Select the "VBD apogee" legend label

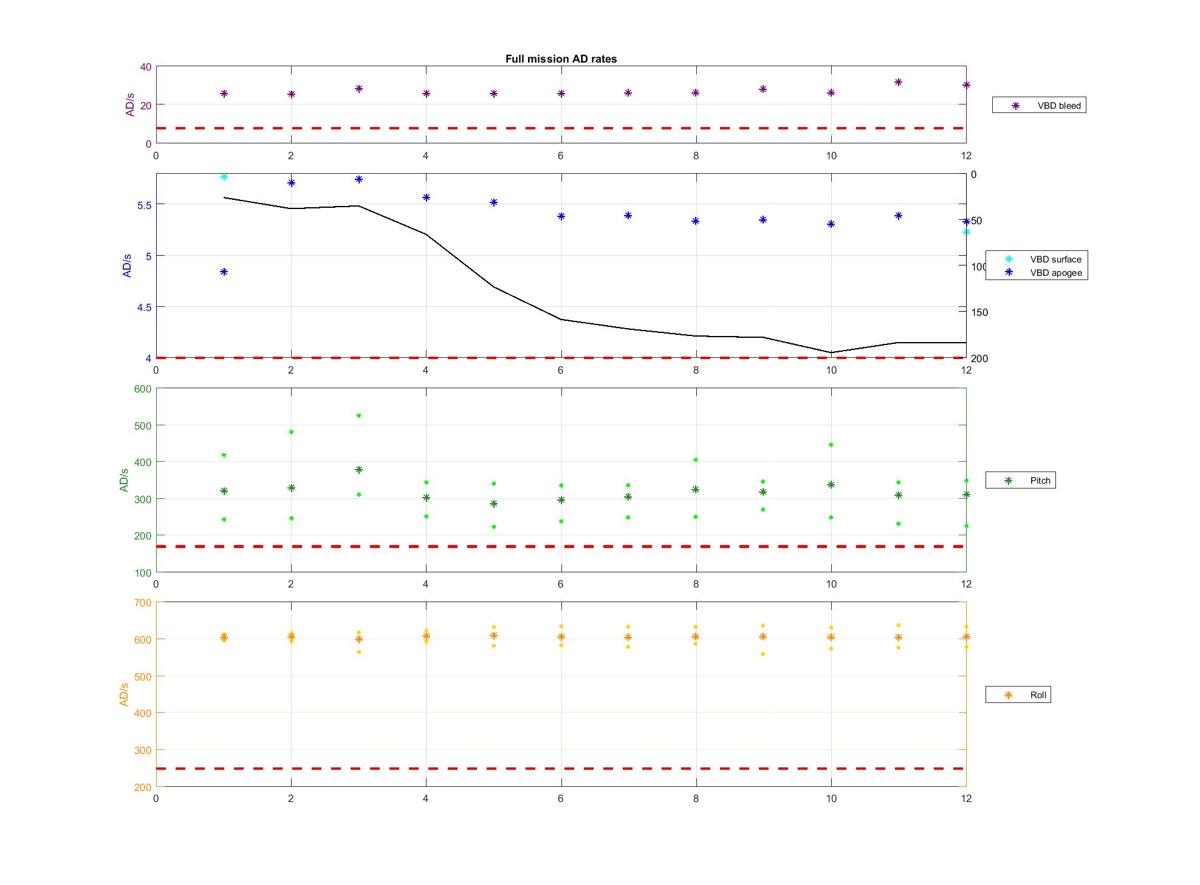tap(1056, 272)
